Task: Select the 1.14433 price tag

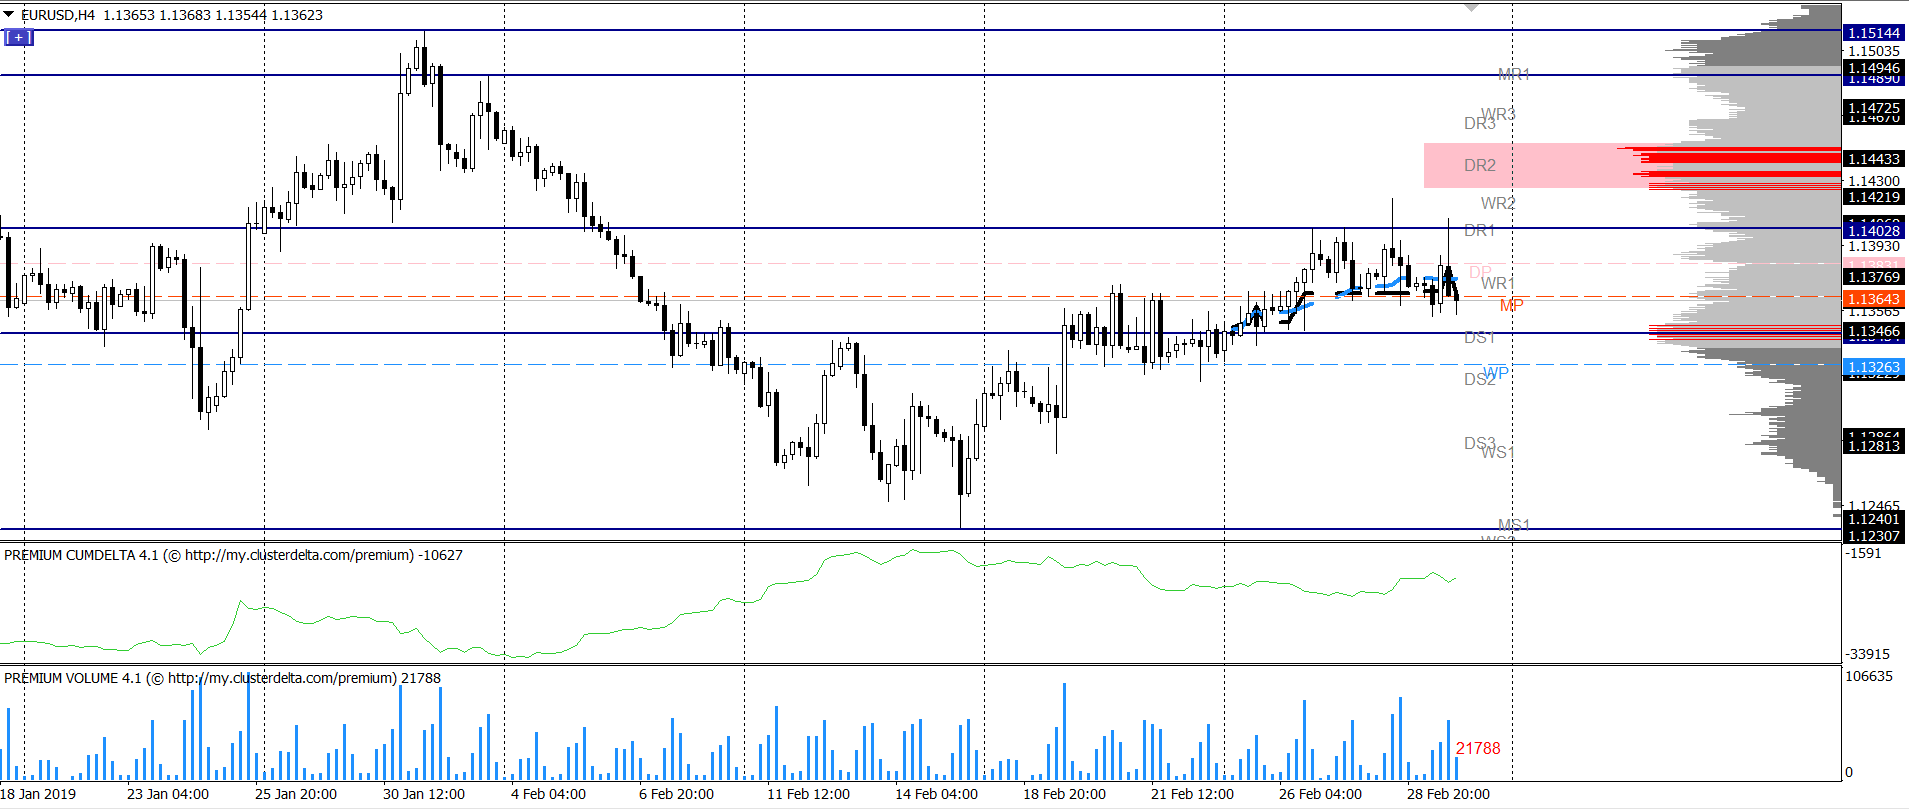Action: [1873, 159]
